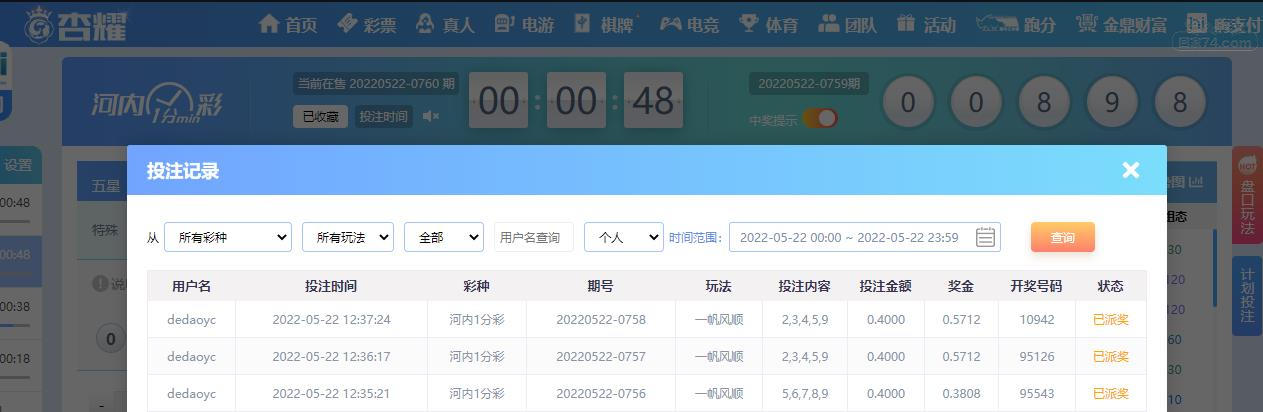Open the 个人 scope dropdown
The image size is (1263, 412).
(624, 237)
